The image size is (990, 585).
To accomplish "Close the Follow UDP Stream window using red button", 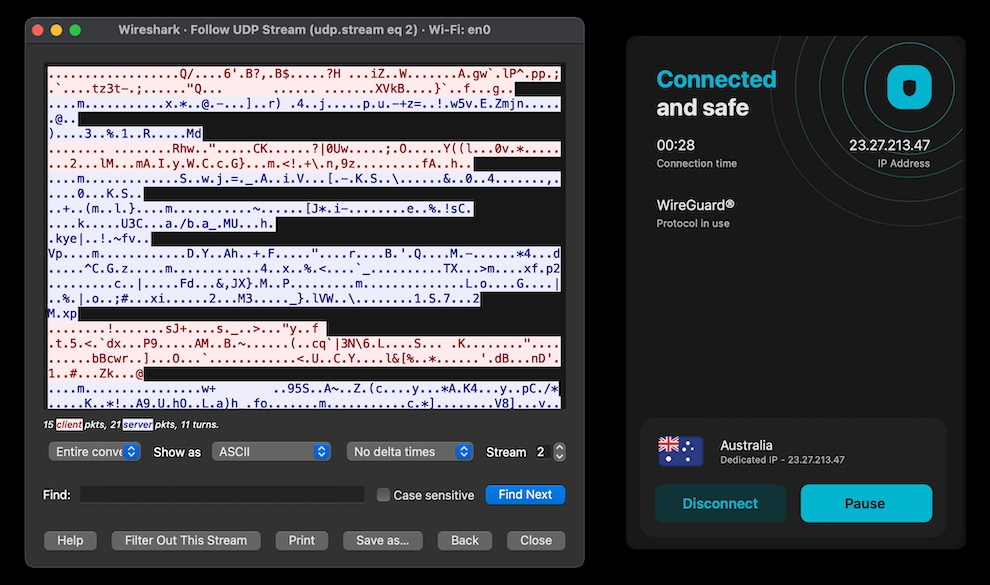I will pos(37,30).
